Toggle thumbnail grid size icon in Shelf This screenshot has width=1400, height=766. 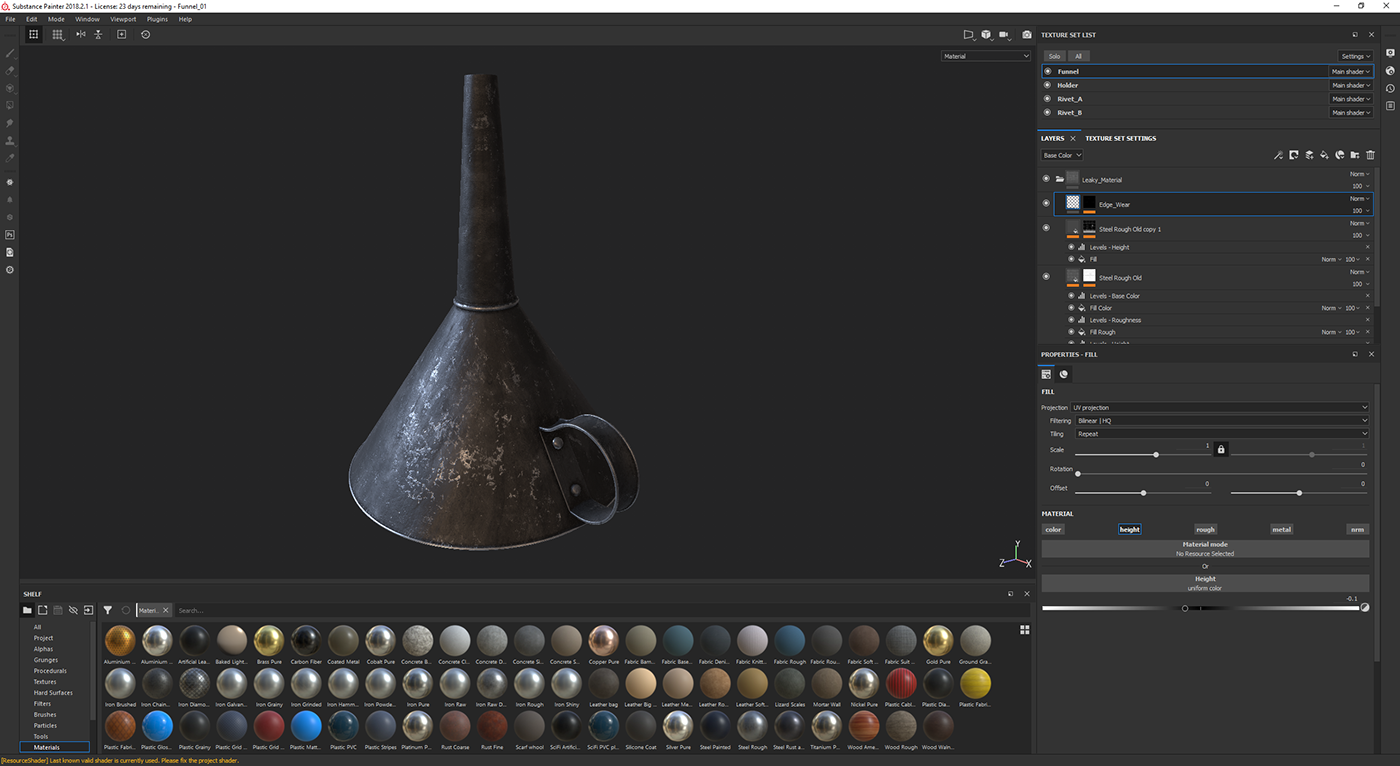tap(1024, 630)
